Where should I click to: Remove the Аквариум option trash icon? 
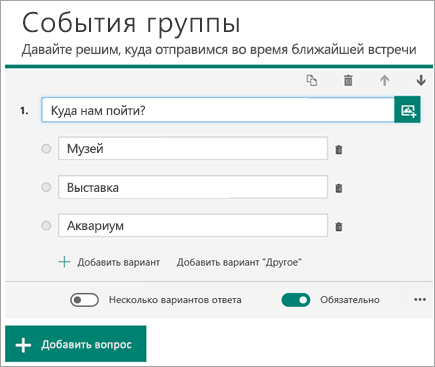[x=339, y=227]
